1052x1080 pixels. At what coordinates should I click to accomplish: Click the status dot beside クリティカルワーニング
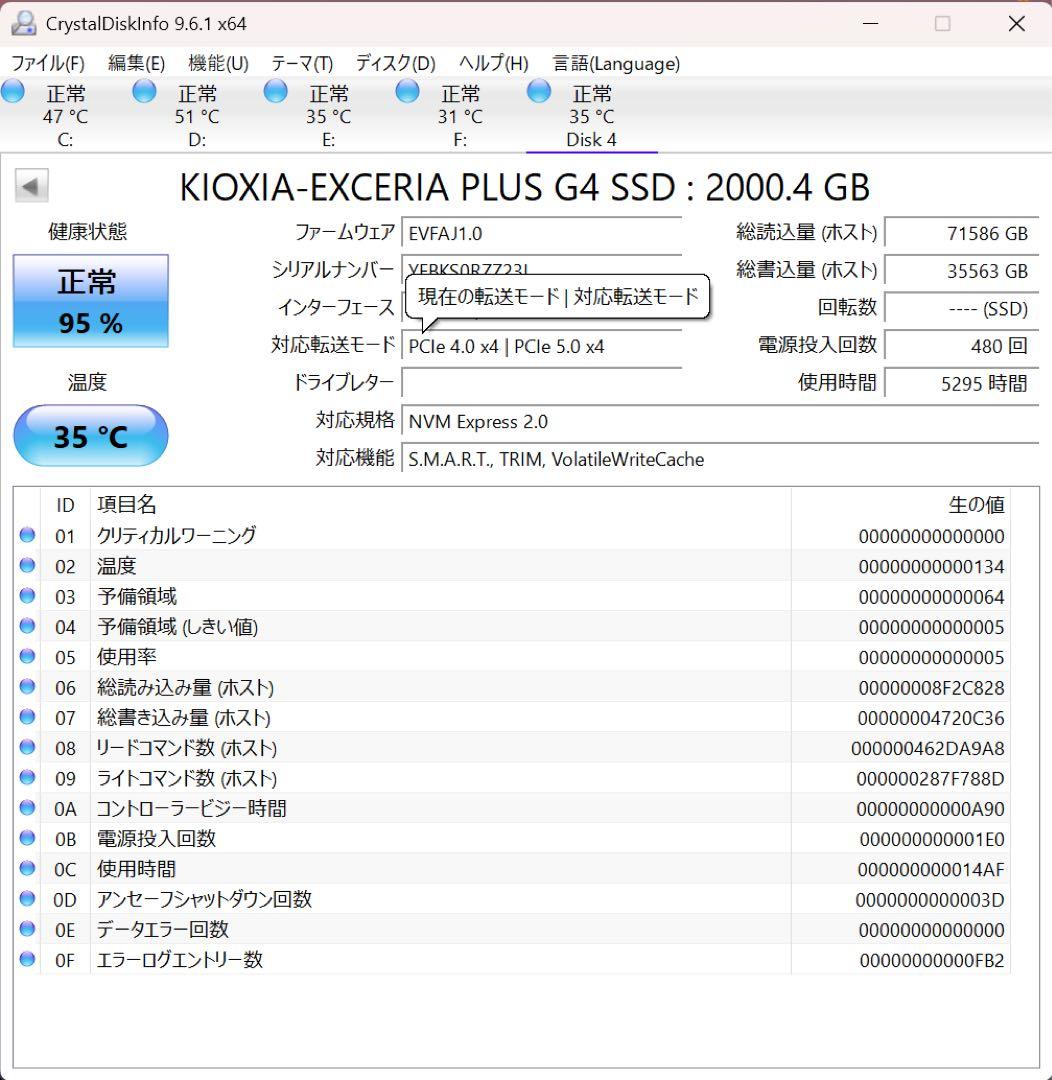27,536
